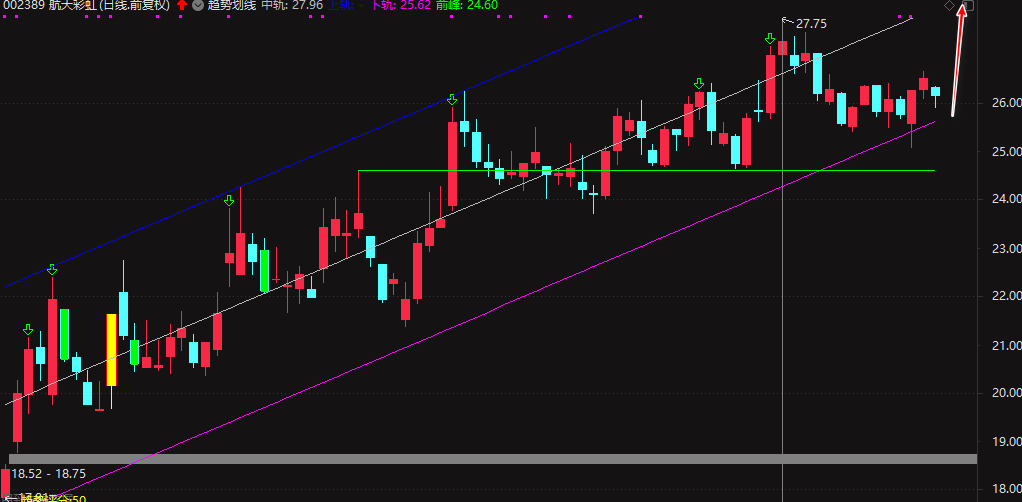Click the gray horizontal gap band
The height and width of the screenshot is (502, 1022).
coord(493,459)
